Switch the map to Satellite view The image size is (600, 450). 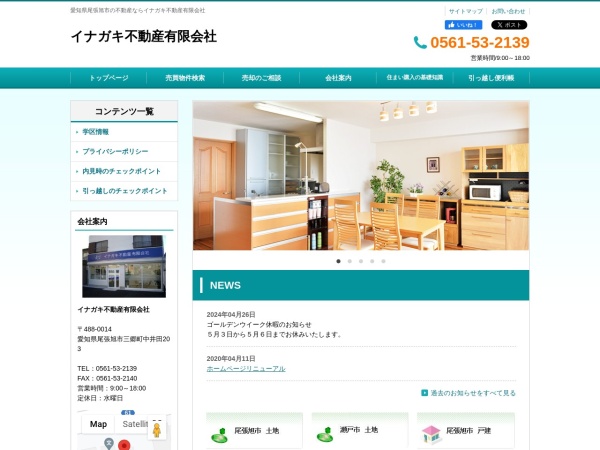tap(135, 424)
